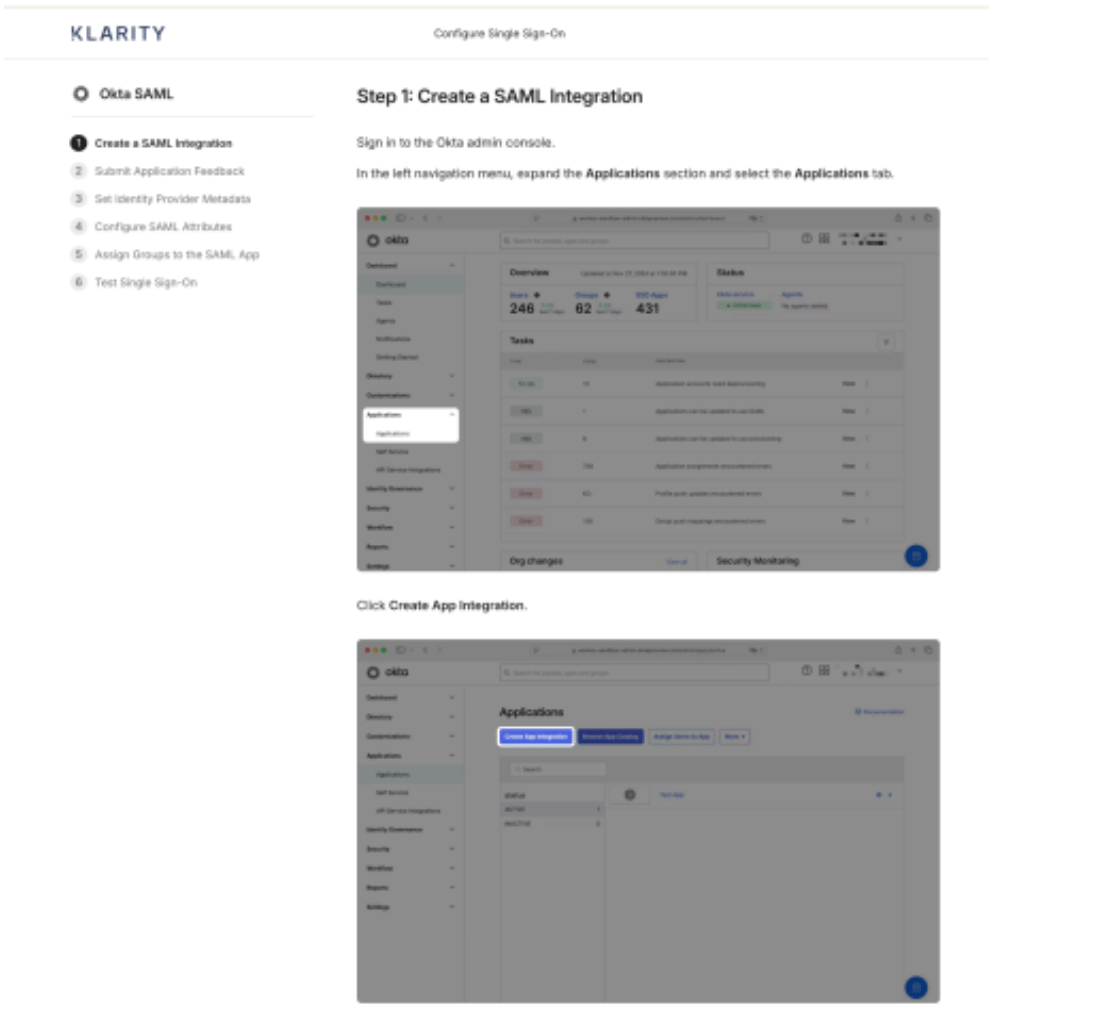Screen dimensions: 1100x1016
Task: Click the View all link beside Org changes
Action: (x=676, y=562)
